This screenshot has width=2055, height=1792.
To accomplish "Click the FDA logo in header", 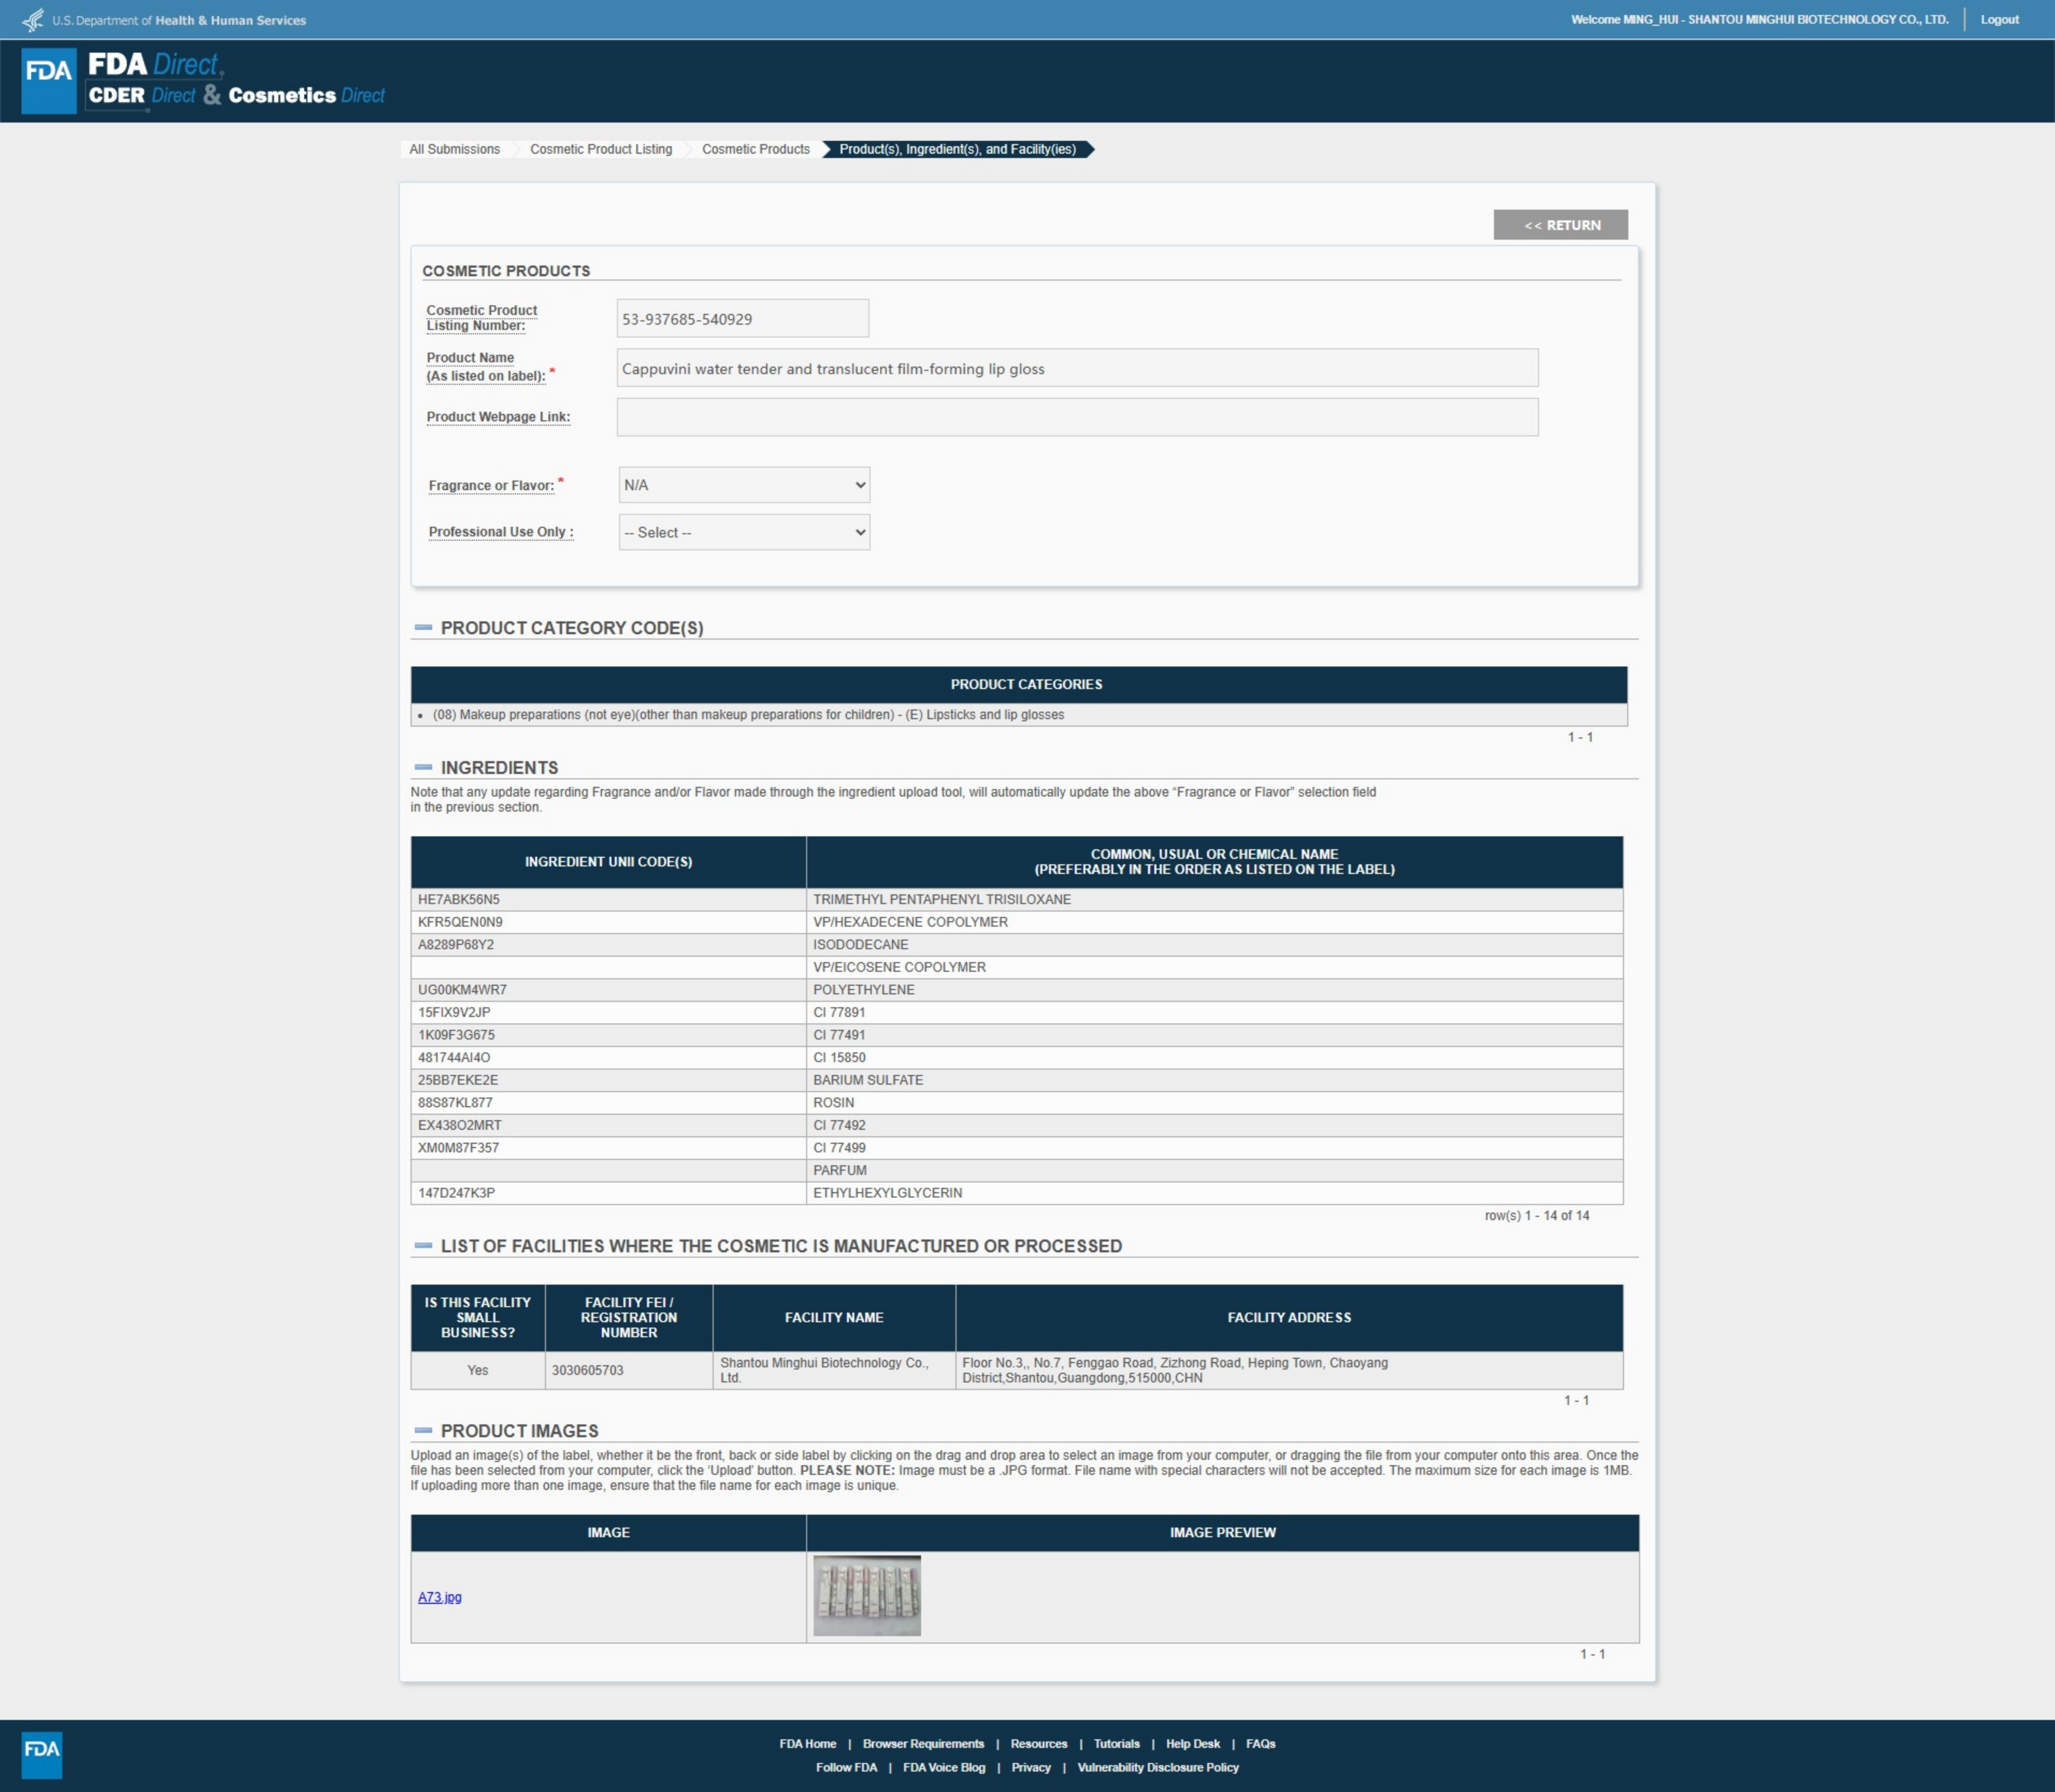I will point(48,80).
